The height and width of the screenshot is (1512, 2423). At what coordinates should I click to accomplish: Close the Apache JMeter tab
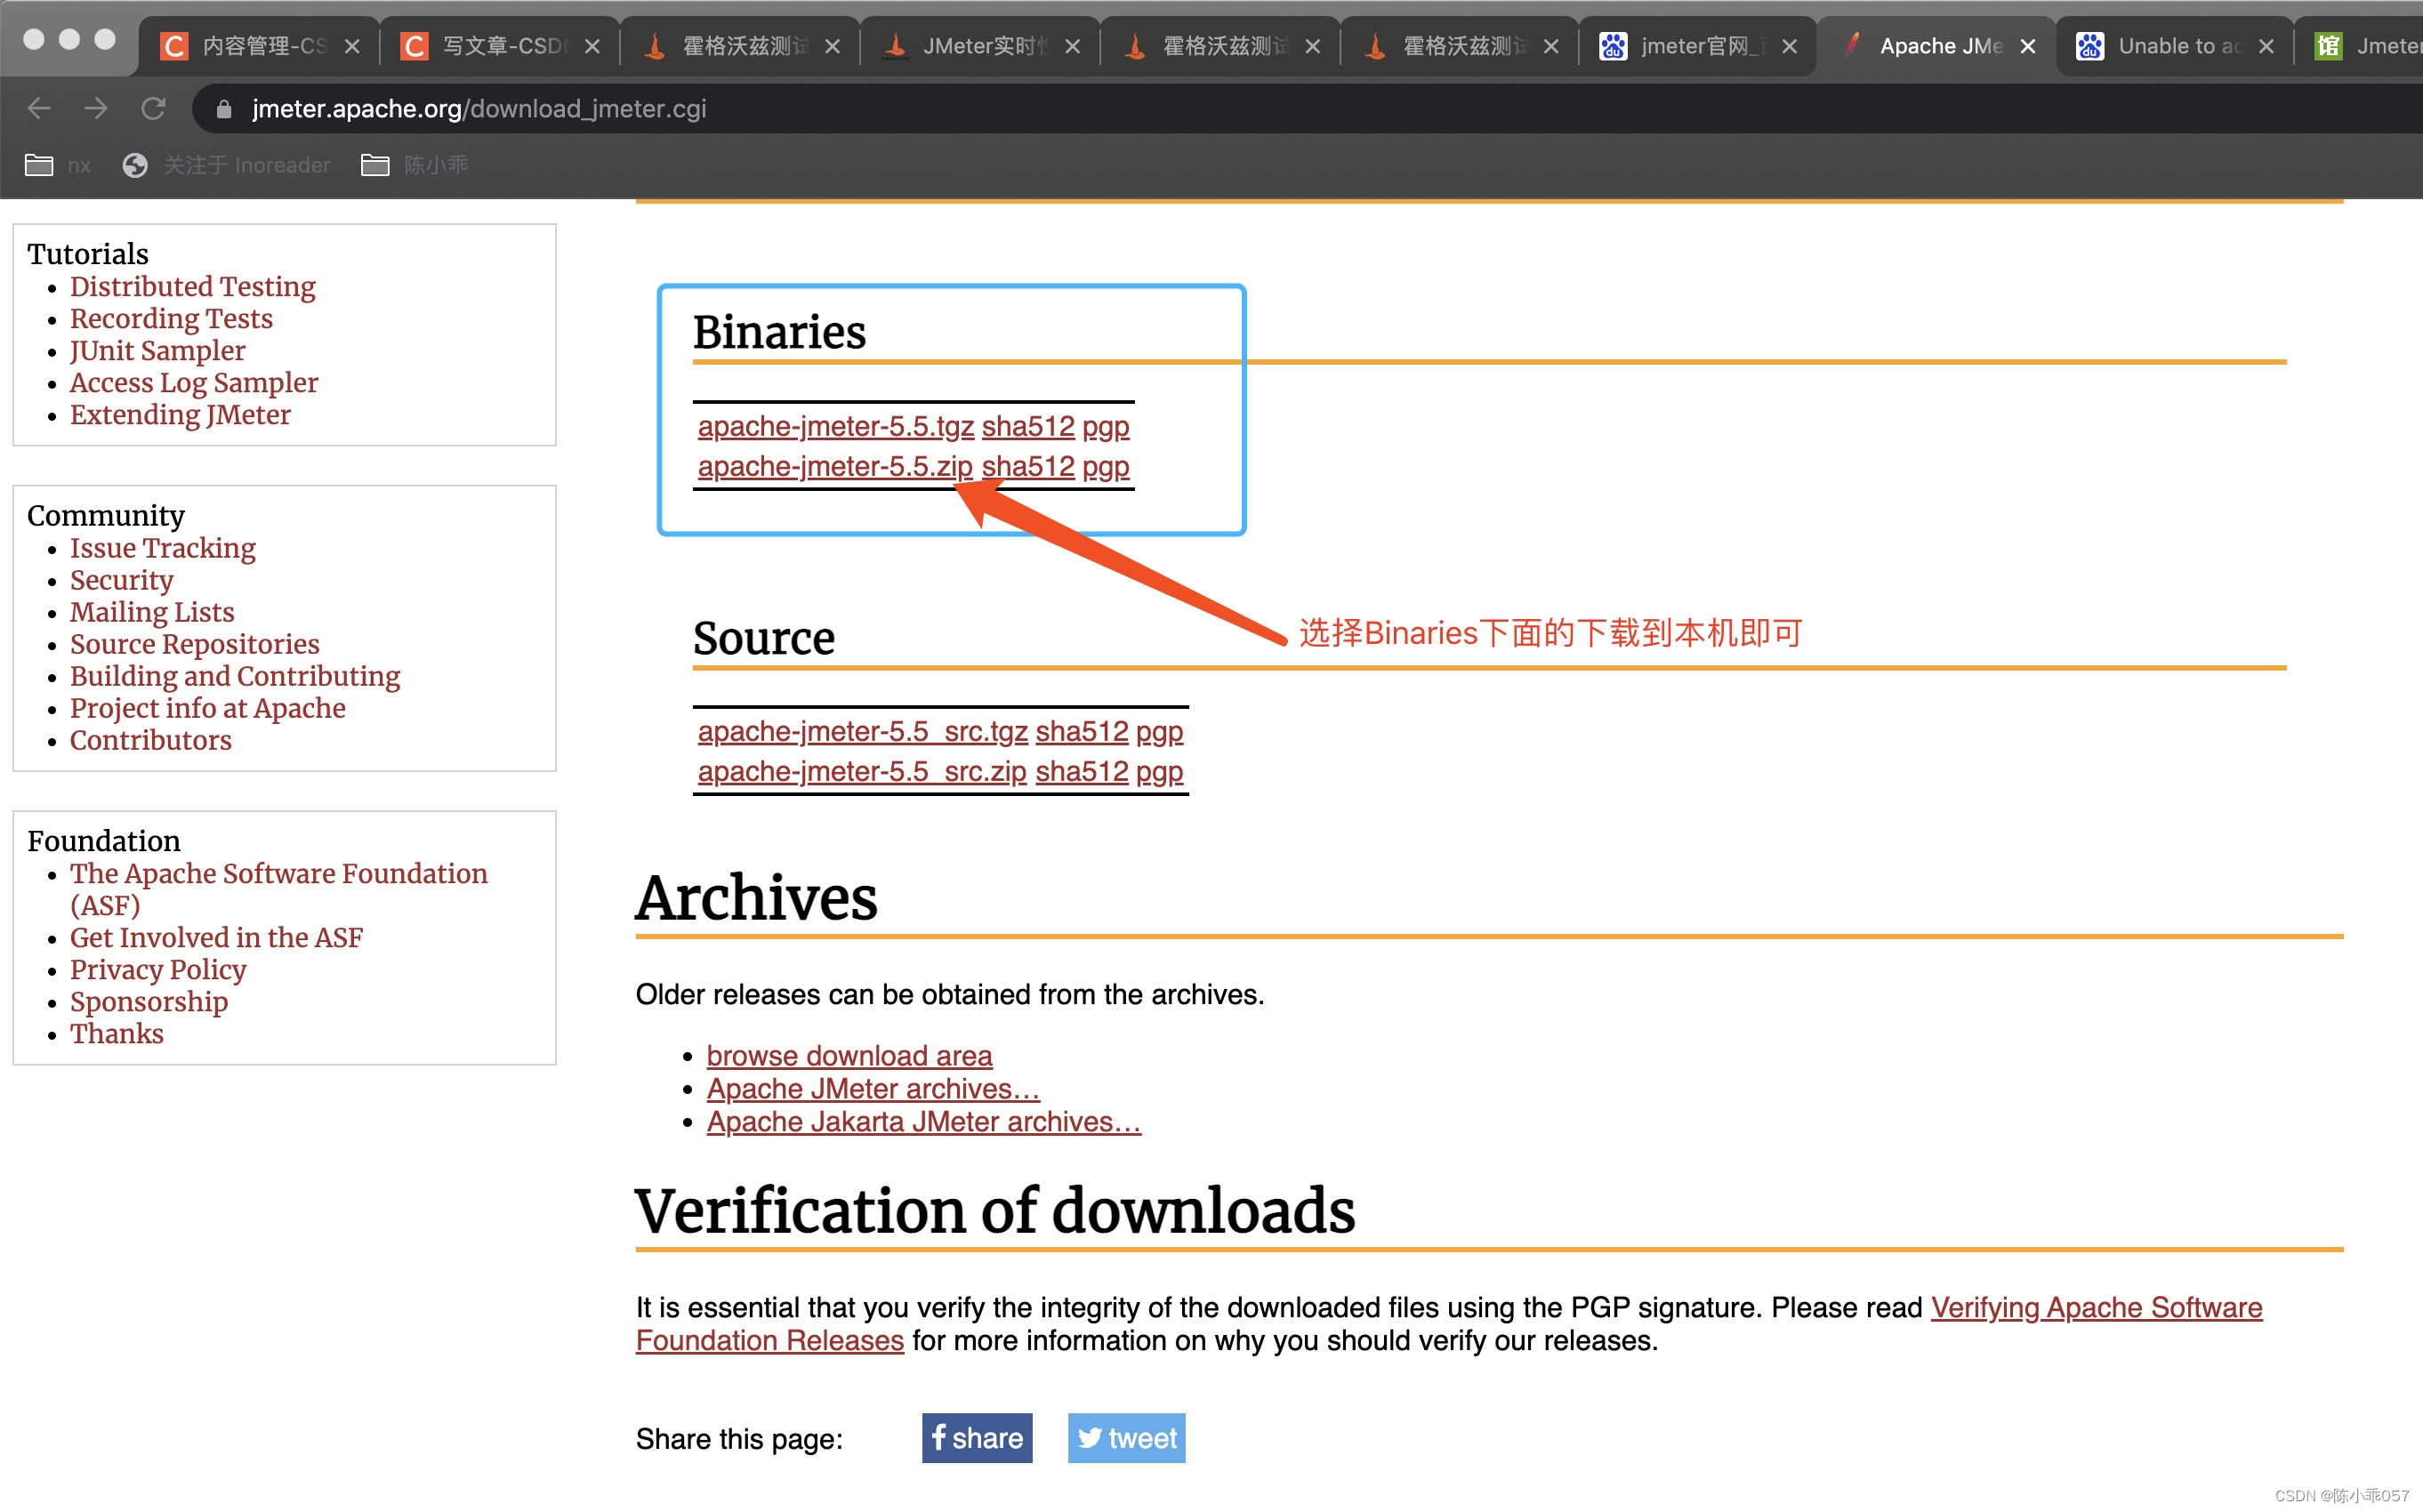coord(2028,46)
